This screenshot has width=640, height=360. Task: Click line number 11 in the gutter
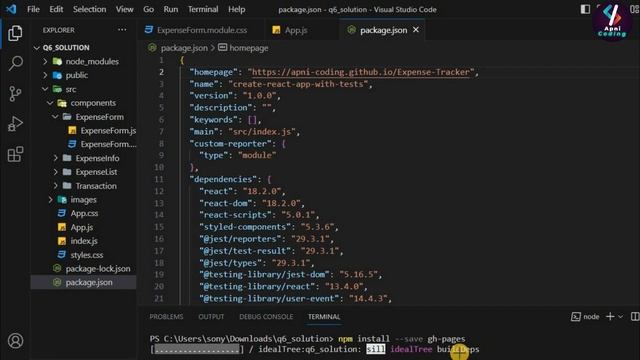(x=159, y=179)
